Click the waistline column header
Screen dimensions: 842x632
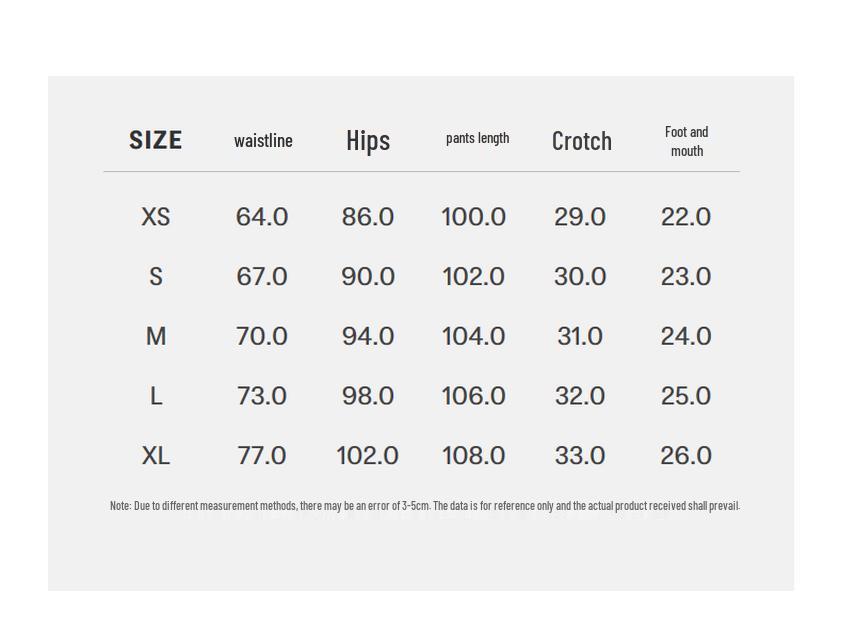tap(263, 141)
